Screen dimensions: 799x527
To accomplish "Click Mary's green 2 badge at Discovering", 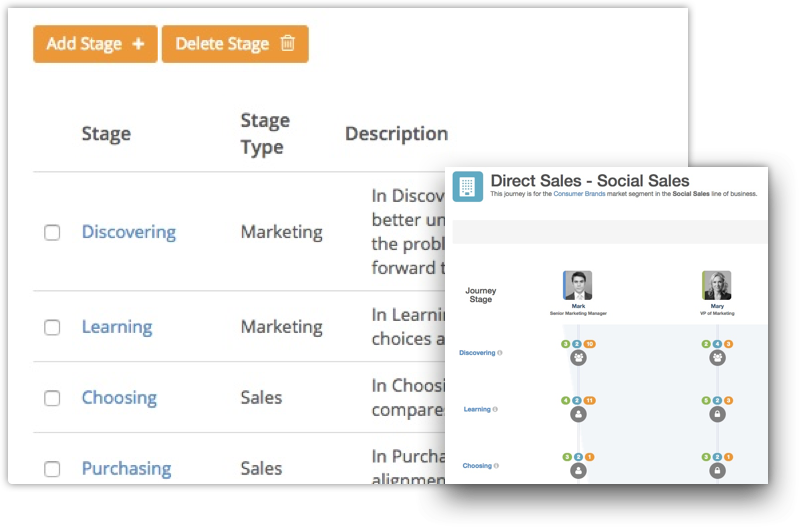I will point(706,344).
